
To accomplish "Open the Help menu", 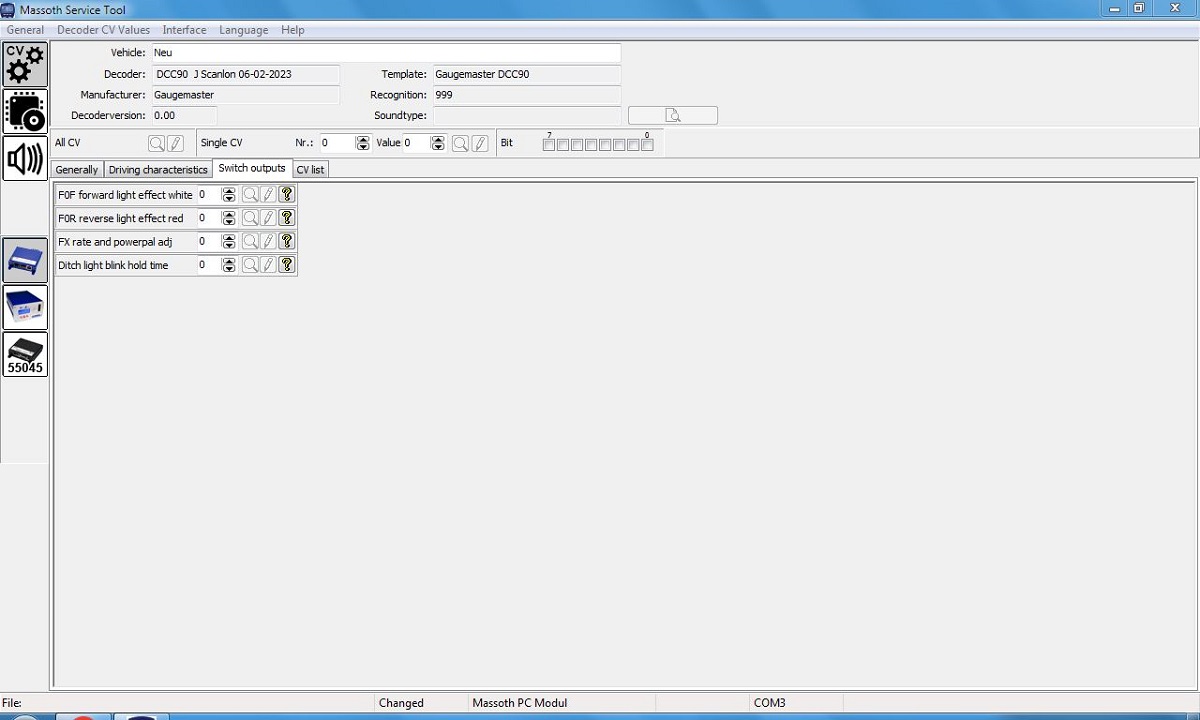I will tap(292, 30).
